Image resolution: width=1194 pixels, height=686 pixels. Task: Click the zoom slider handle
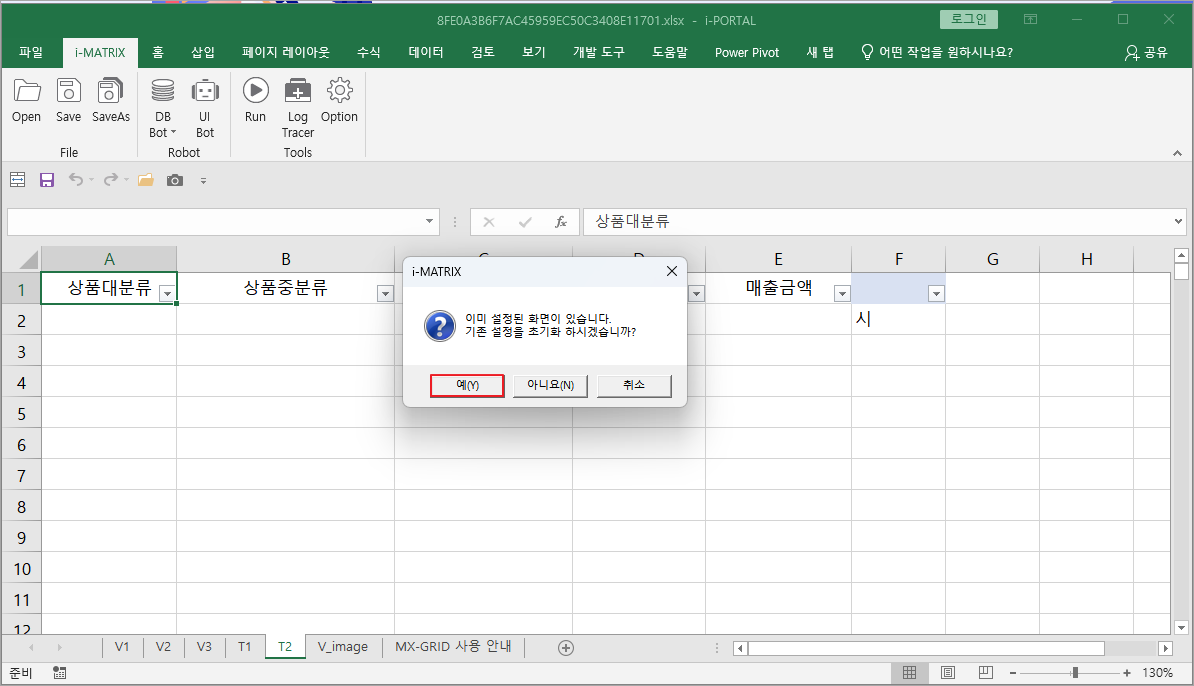(1075, 673)
